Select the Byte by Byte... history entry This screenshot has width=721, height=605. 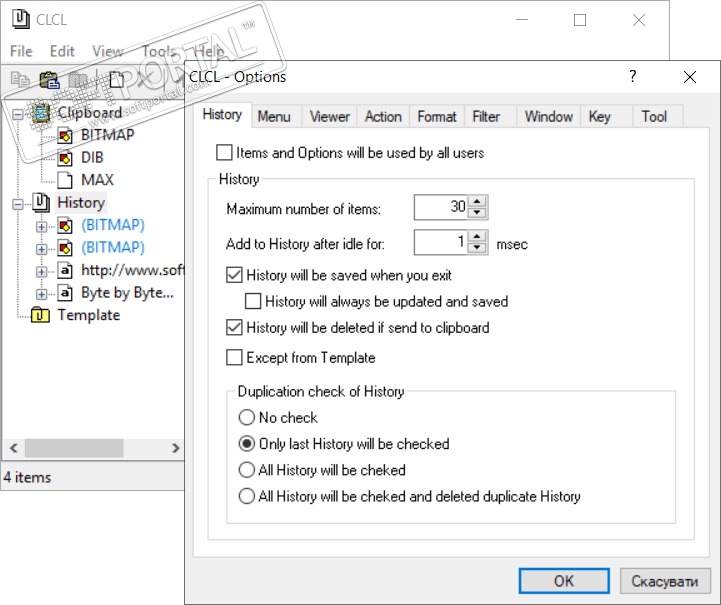click(127, 293)
